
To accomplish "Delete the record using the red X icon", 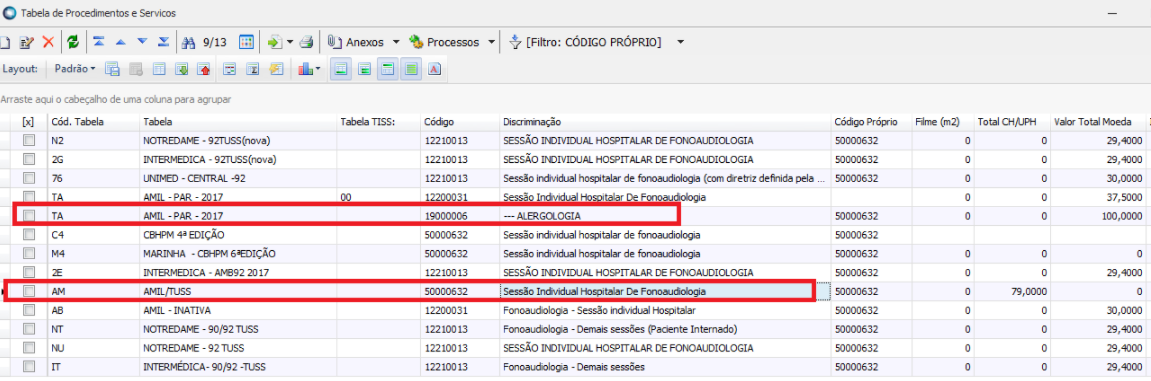I will tap(48, 43).
